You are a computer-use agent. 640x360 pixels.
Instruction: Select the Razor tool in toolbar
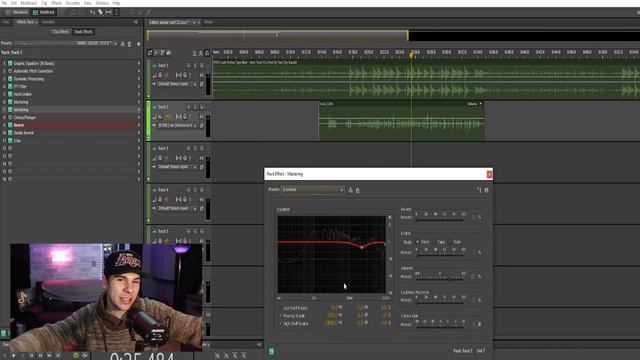(x=100, y=12)
